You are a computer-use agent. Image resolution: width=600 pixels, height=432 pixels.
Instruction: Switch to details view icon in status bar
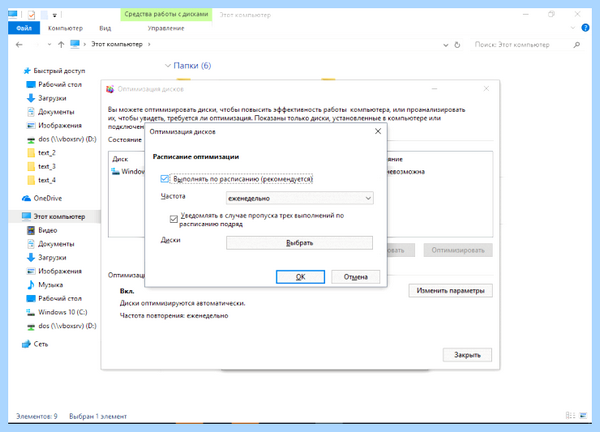tap(570, 415)
